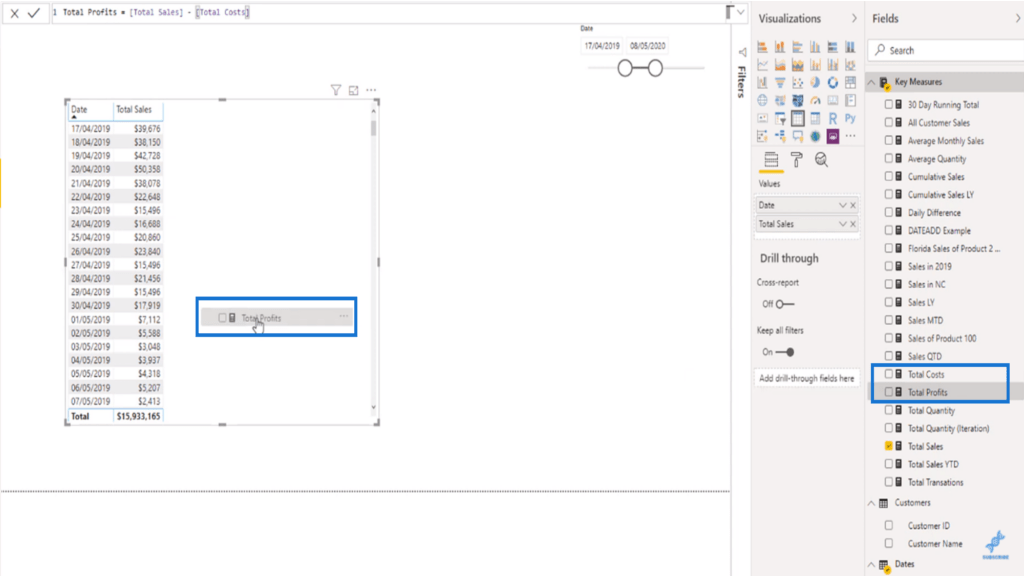The height and width of the screenshot is (576, 1024).
Task: Select the R script visual
Action: pos(833,118)
